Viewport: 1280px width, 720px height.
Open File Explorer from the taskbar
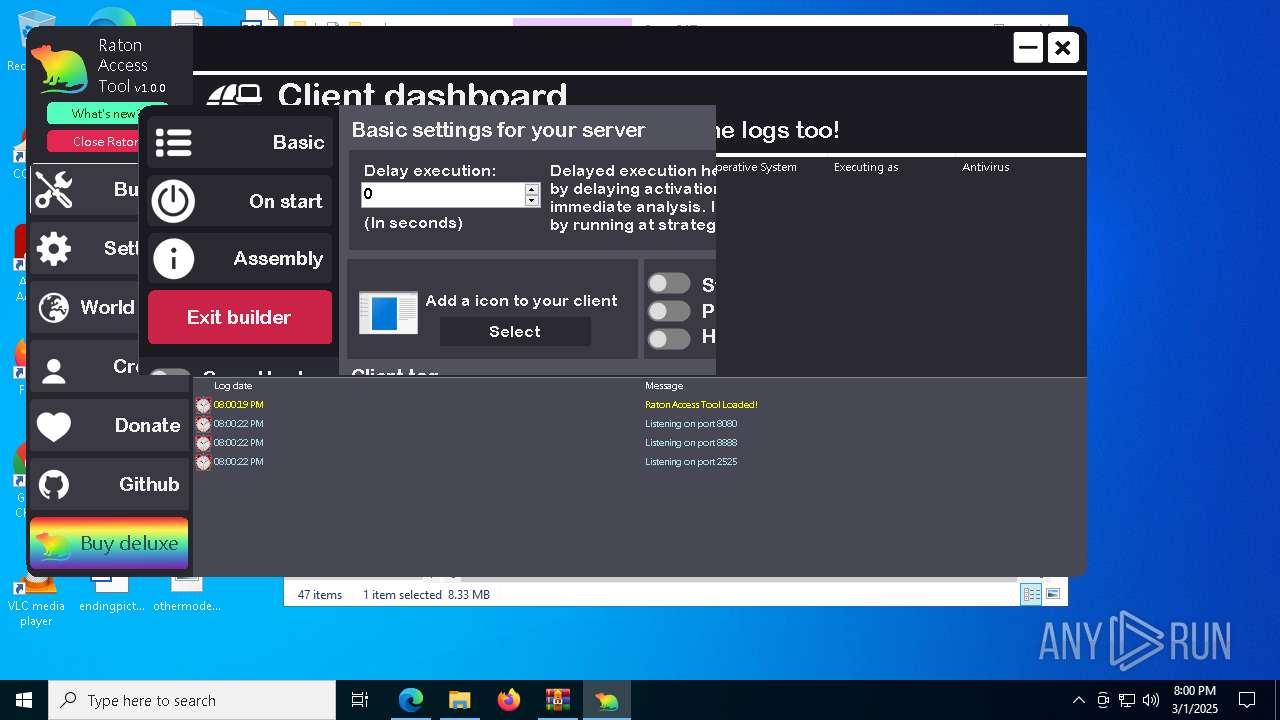[459, 700]
